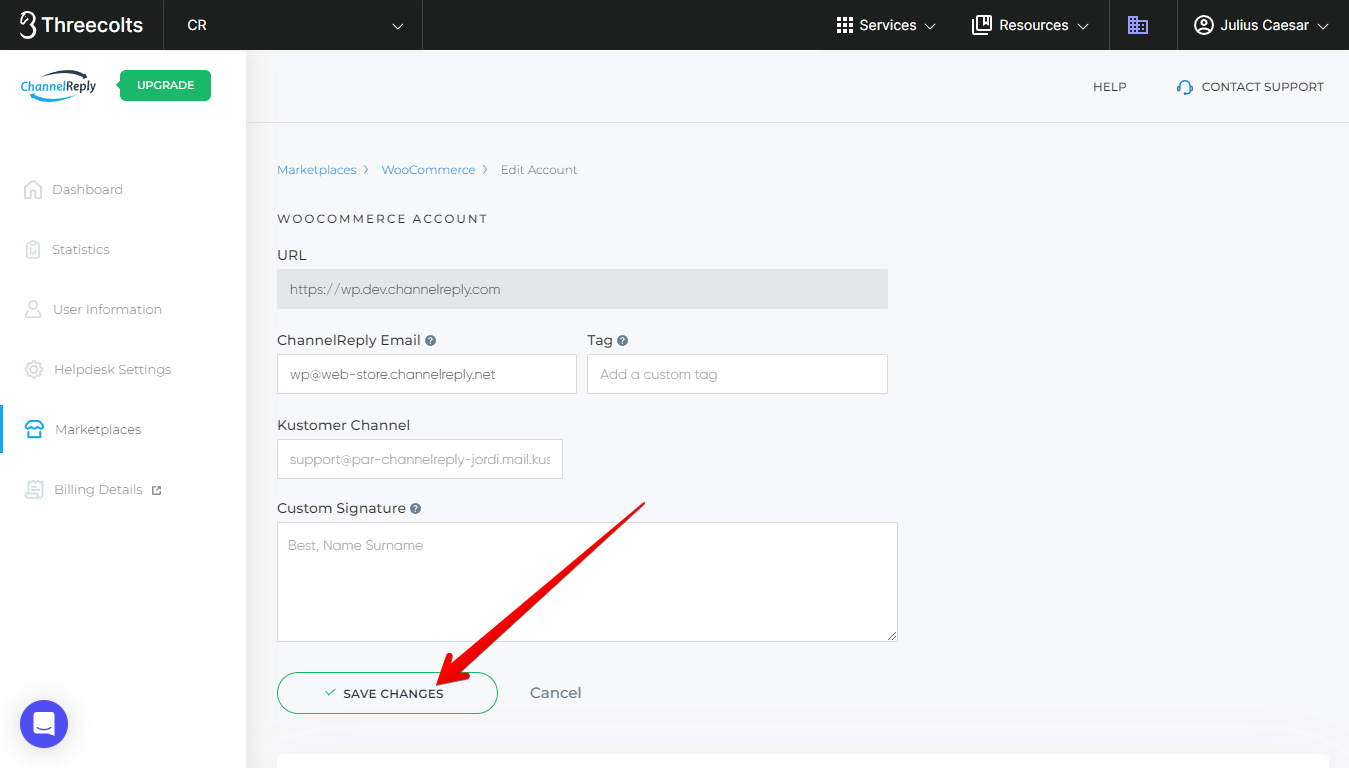Click the ChannelReply logo in sidebar
Image resolution: width=1349 pixels, height=768 pixels.
coord(59,86)
